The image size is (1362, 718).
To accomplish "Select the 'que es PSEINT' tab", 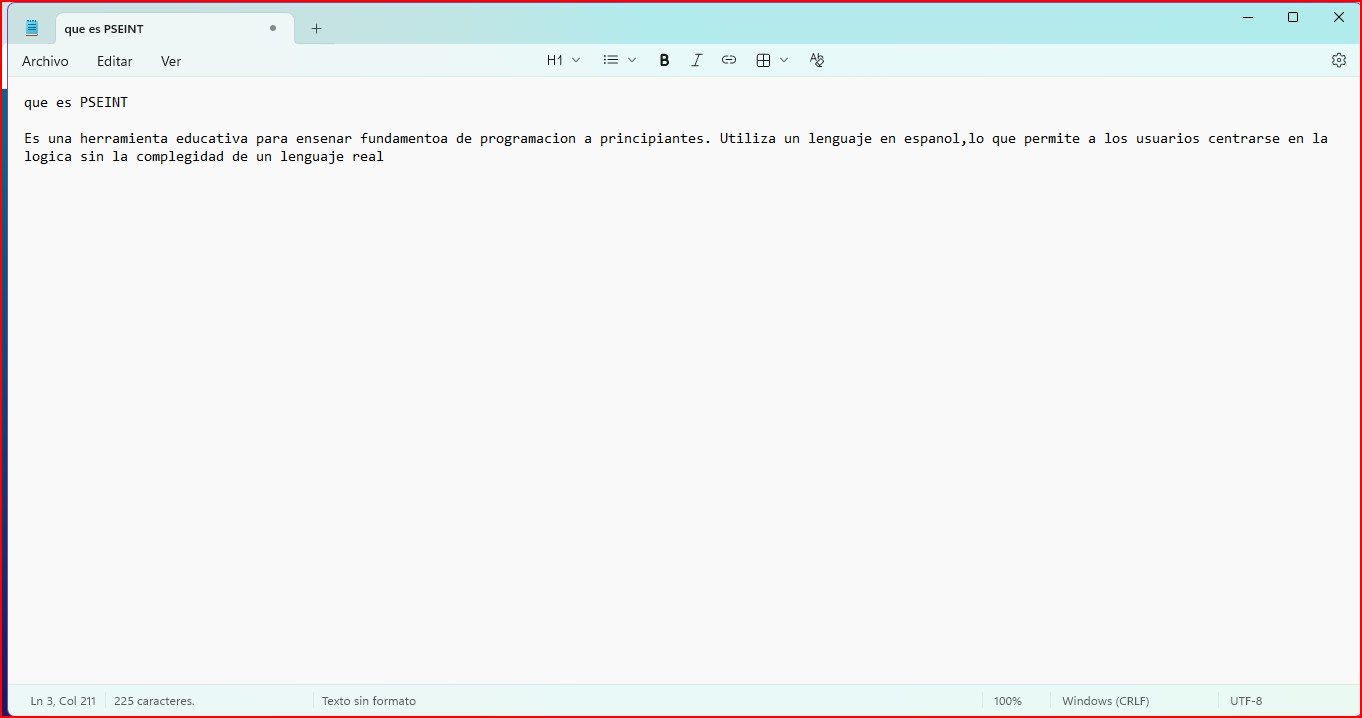I will click(150, 29).
